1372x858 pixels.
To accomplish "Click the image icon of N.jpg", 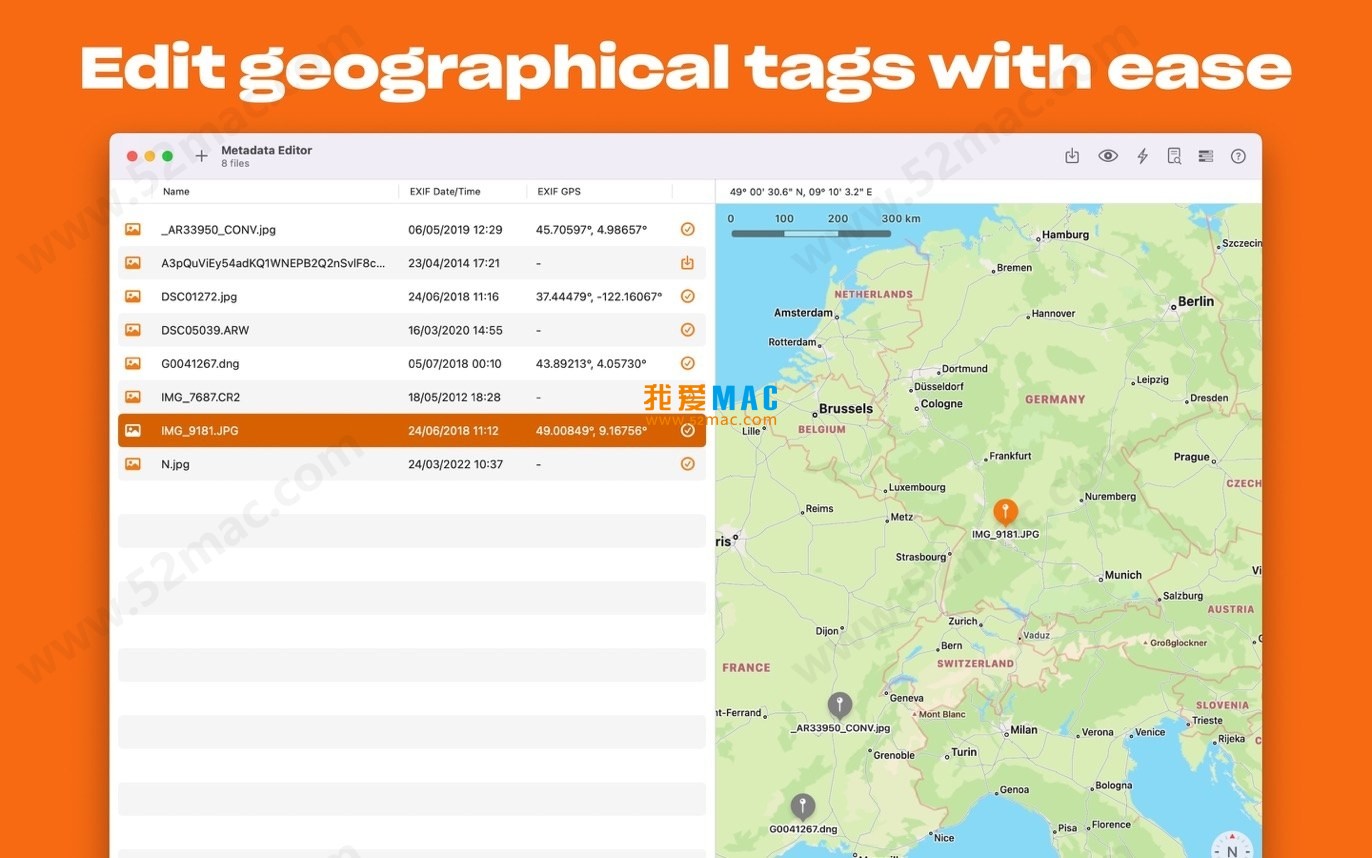I will pyautogui.click(x=132, y=464).
